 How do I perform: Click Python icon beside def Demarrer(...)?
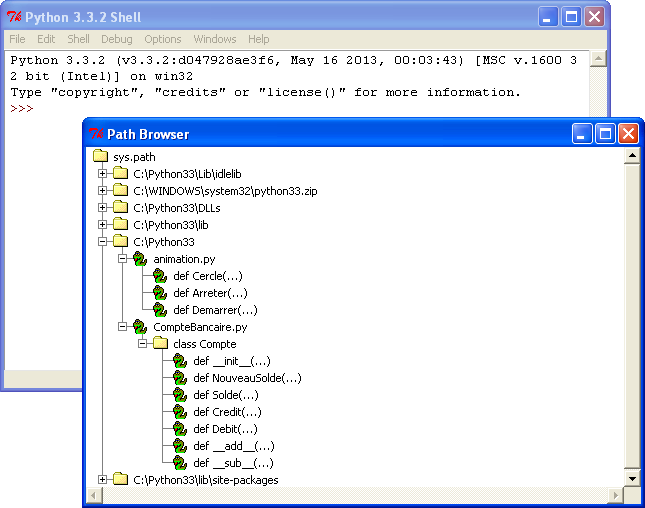(160, 310)
